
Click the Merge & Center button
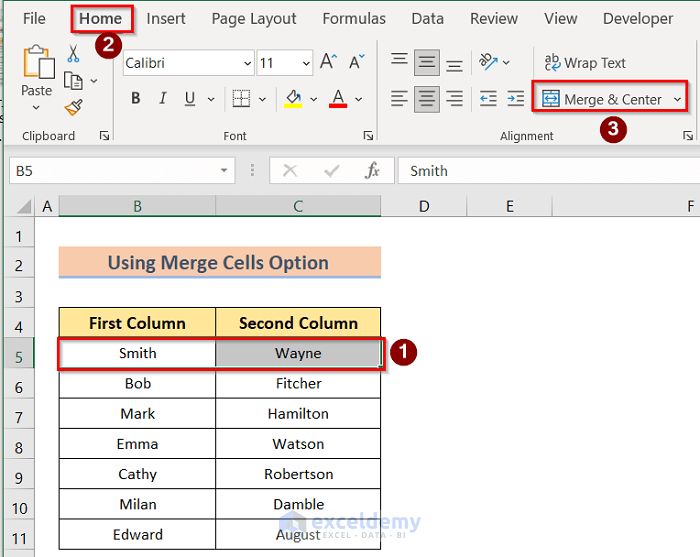pyautogui.click(x=603, y=99)
